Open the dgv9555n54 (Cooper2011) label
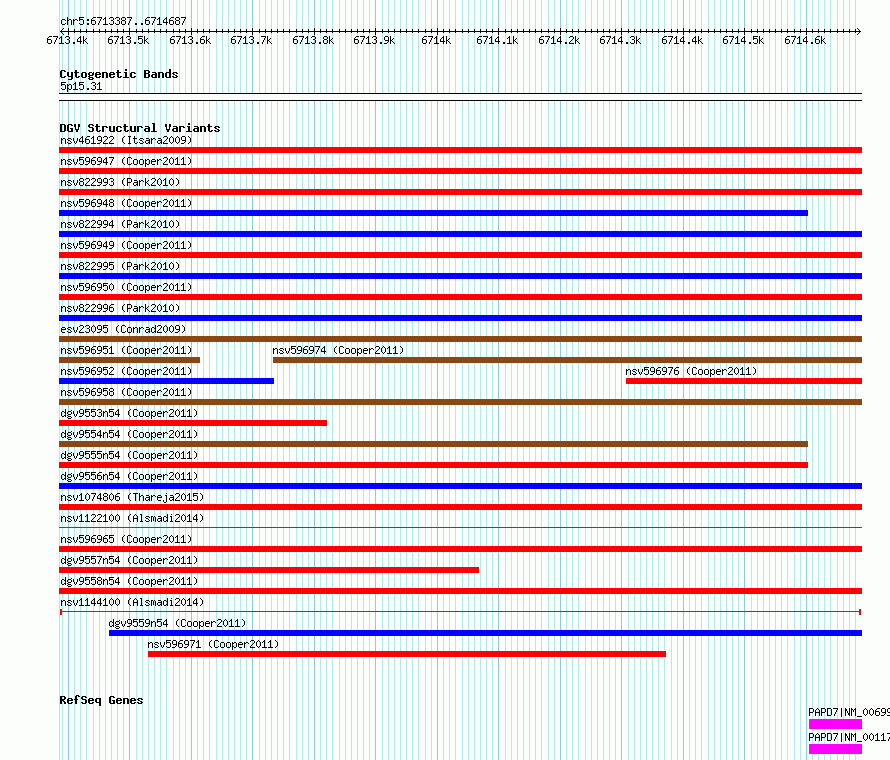 (129, 455)
